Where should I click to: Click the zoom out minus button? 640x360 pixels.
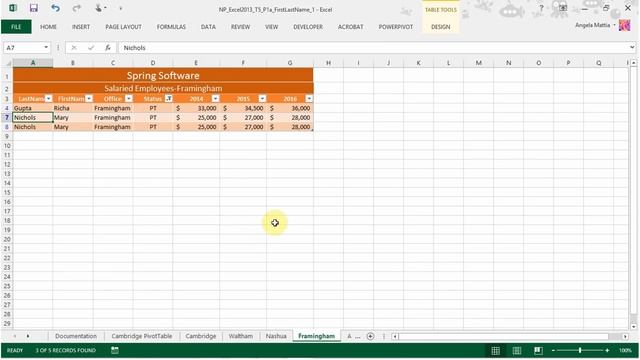pyautogui.click(x=553, y=350)
